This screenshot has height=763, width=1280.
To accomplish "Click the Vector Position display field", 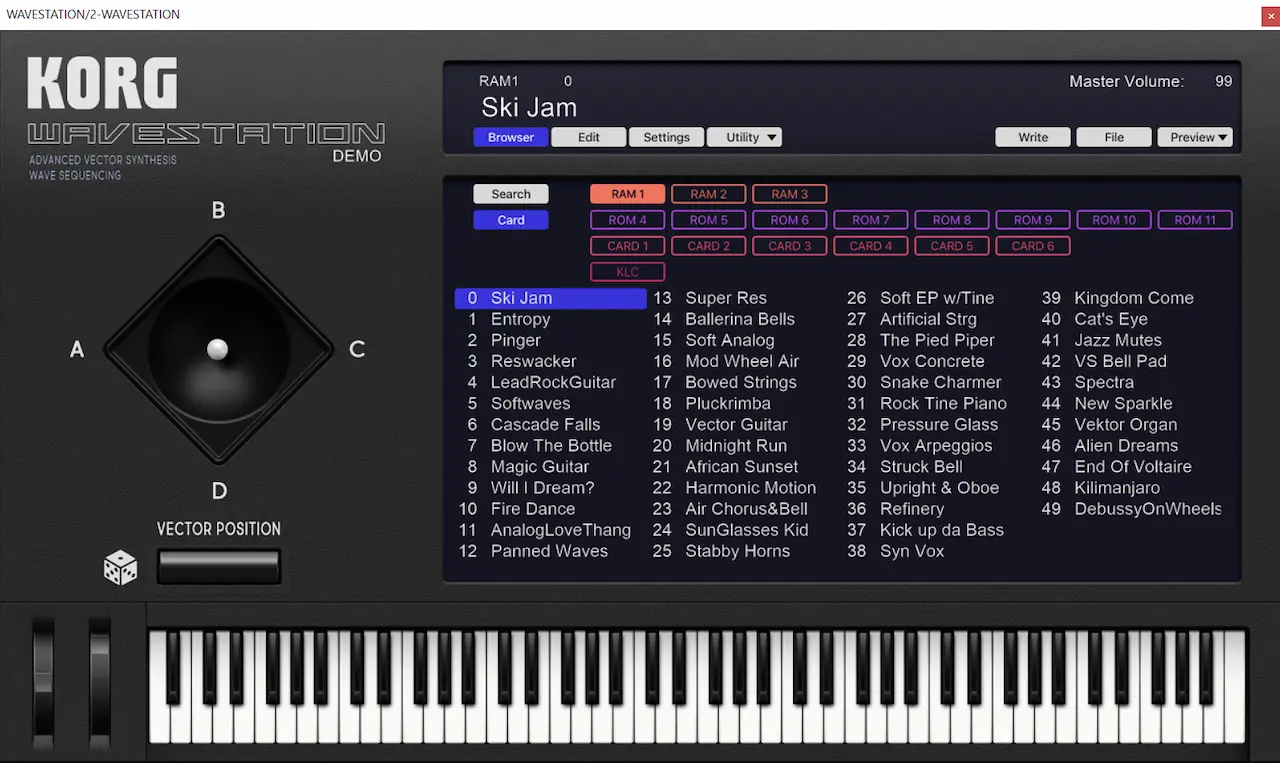I will point(219,566).
